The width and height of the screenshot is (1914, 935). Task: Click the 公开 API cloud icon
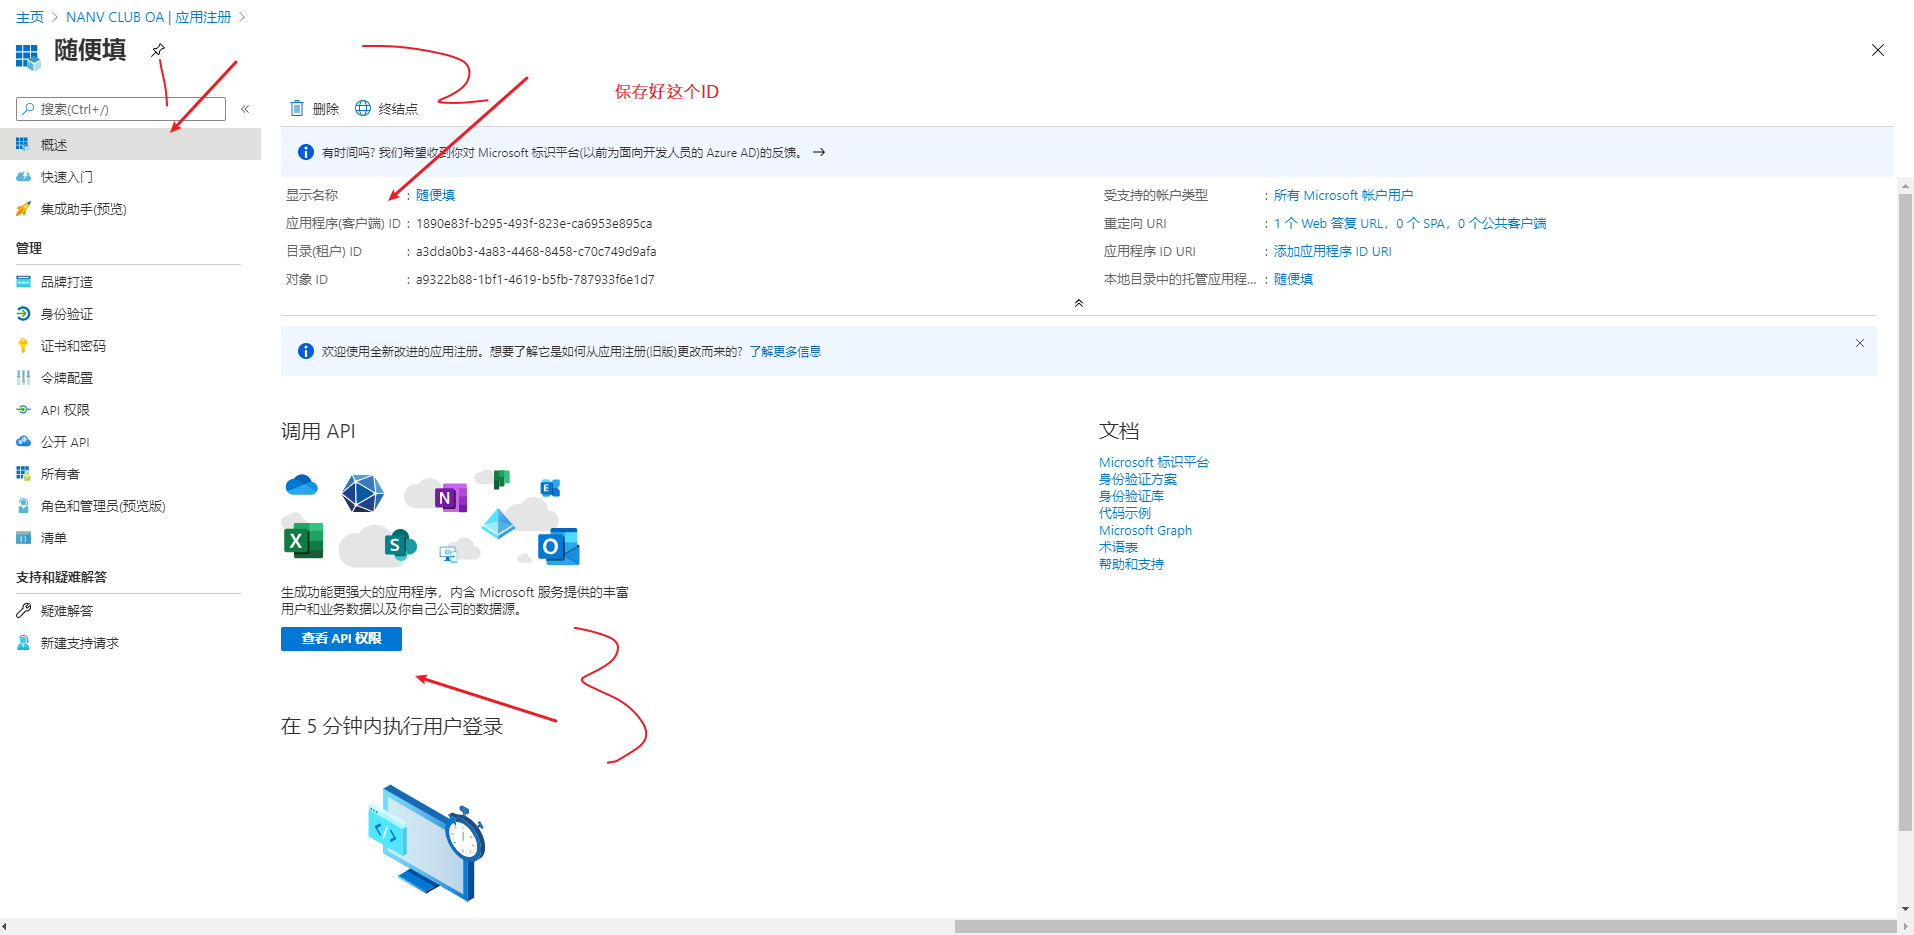[x=23, y=441]
